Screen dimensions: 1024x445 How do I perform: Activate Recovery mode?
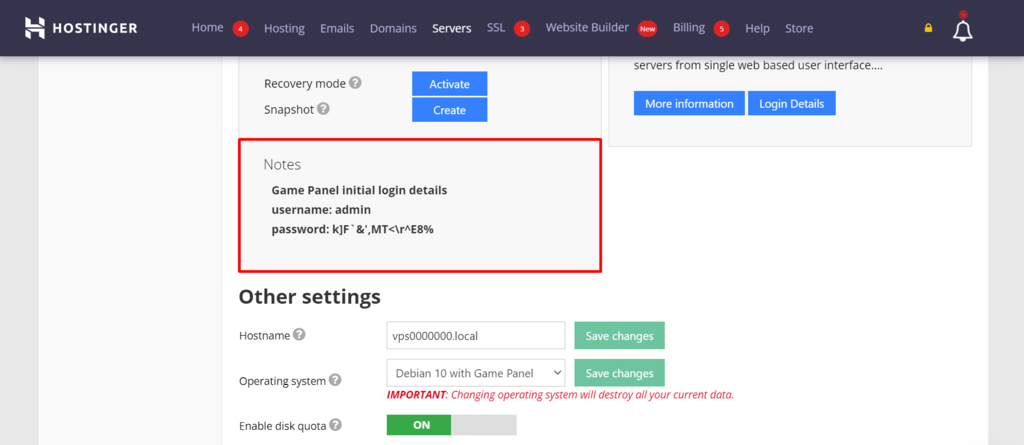[x=449, y=84]
